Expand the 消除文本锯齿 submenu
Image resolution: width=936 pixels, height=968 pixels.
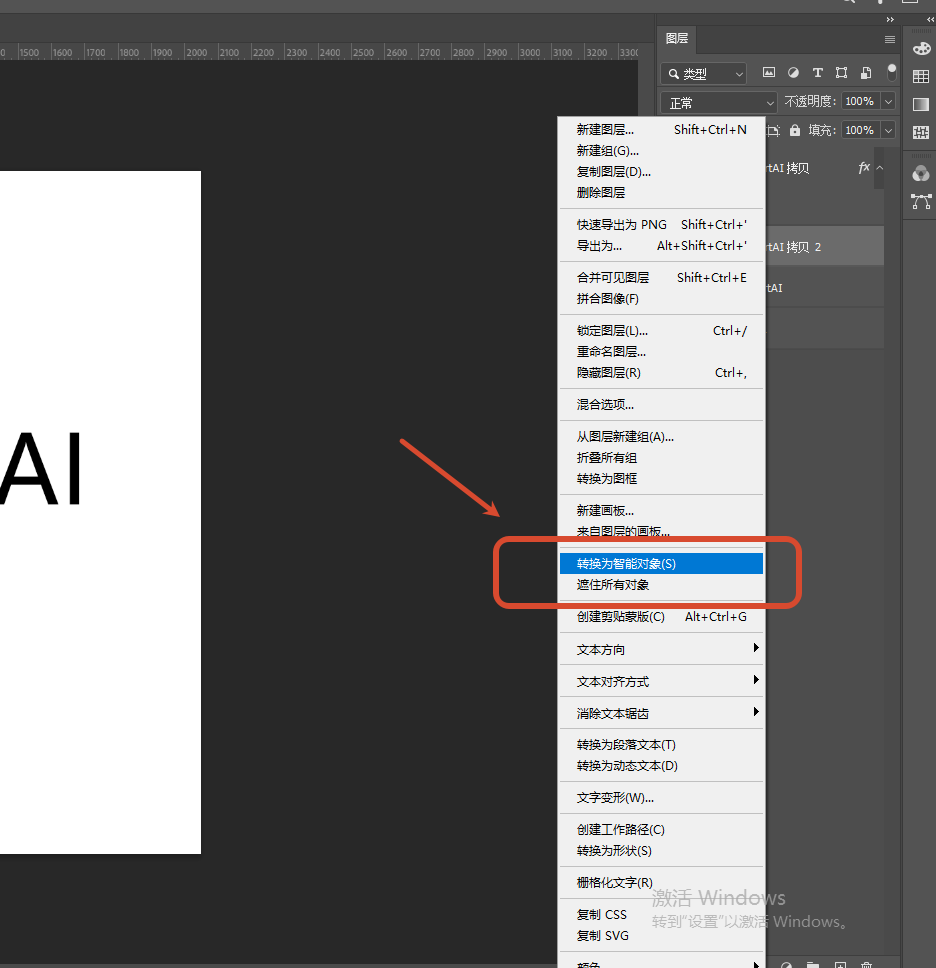[x=661, y=714]
